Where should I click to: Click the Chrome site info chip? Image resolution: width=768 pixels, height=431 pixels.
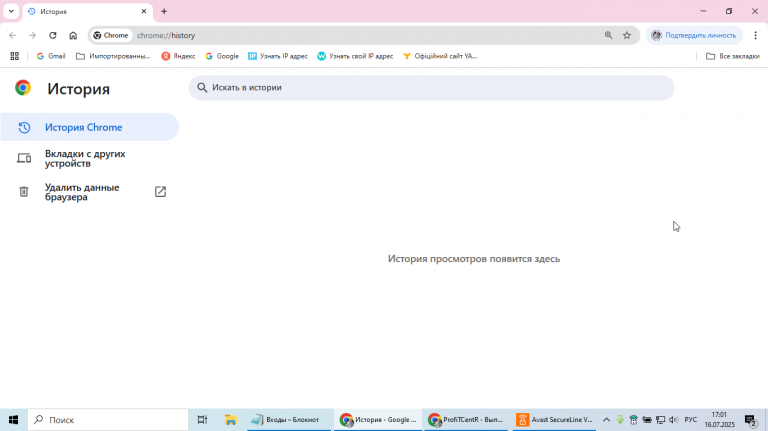point(111,35)
